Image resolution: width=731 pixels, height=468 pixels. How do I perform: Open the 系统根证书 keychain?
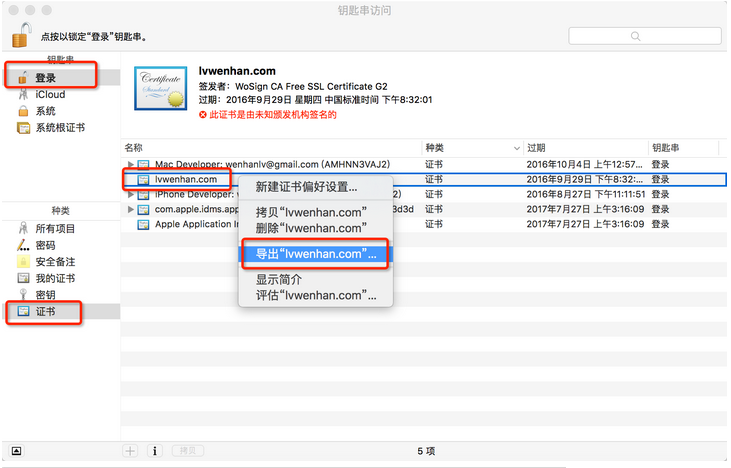(62, 128)
